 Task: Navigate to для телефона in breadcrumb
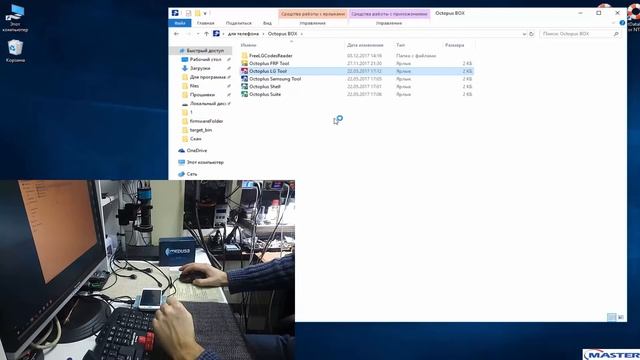coord(243,34)
